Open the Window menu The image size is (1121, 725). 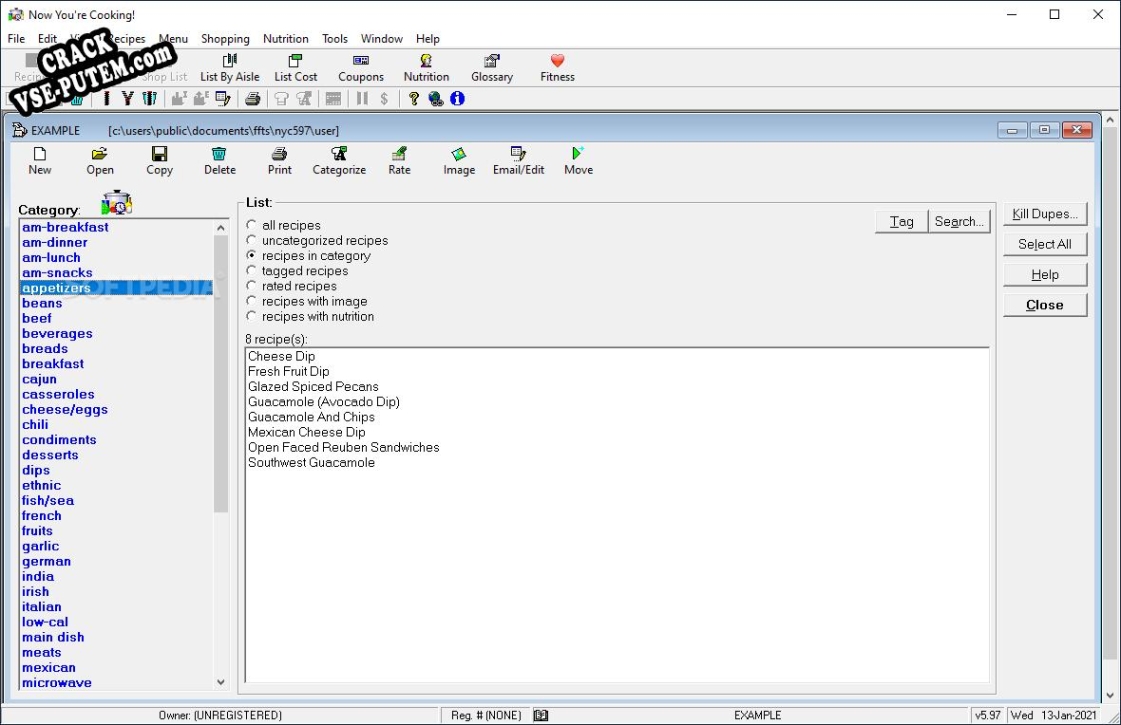(x=381, y=39)
